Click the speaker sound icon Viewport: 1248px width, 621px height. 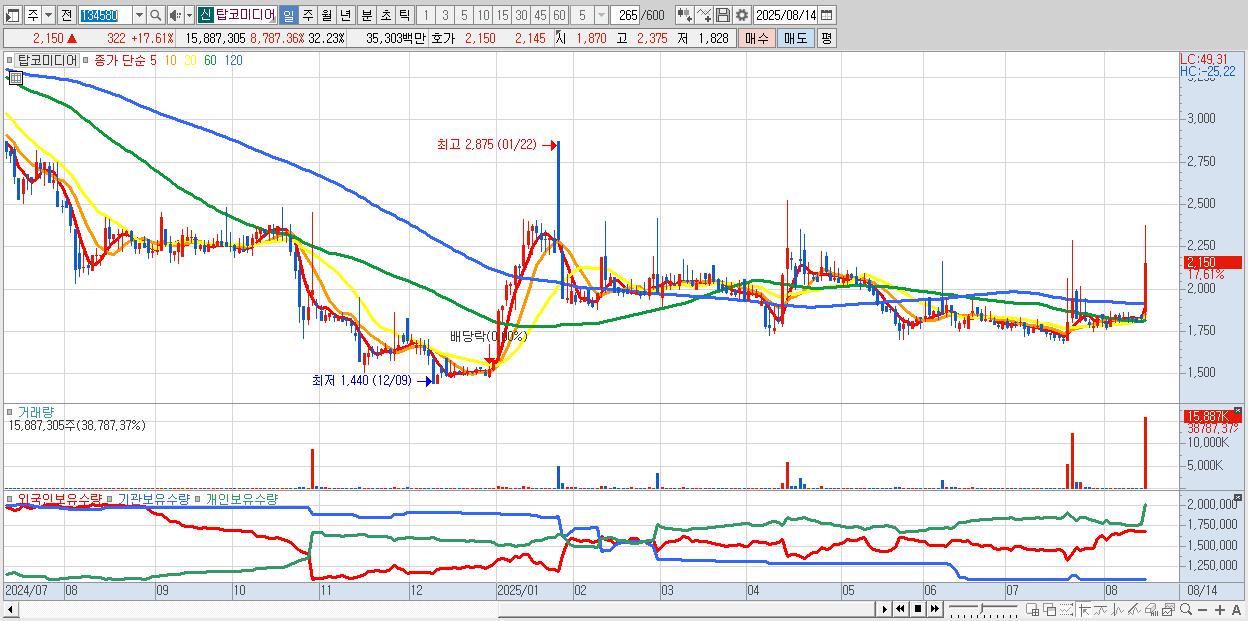point(175,15)
